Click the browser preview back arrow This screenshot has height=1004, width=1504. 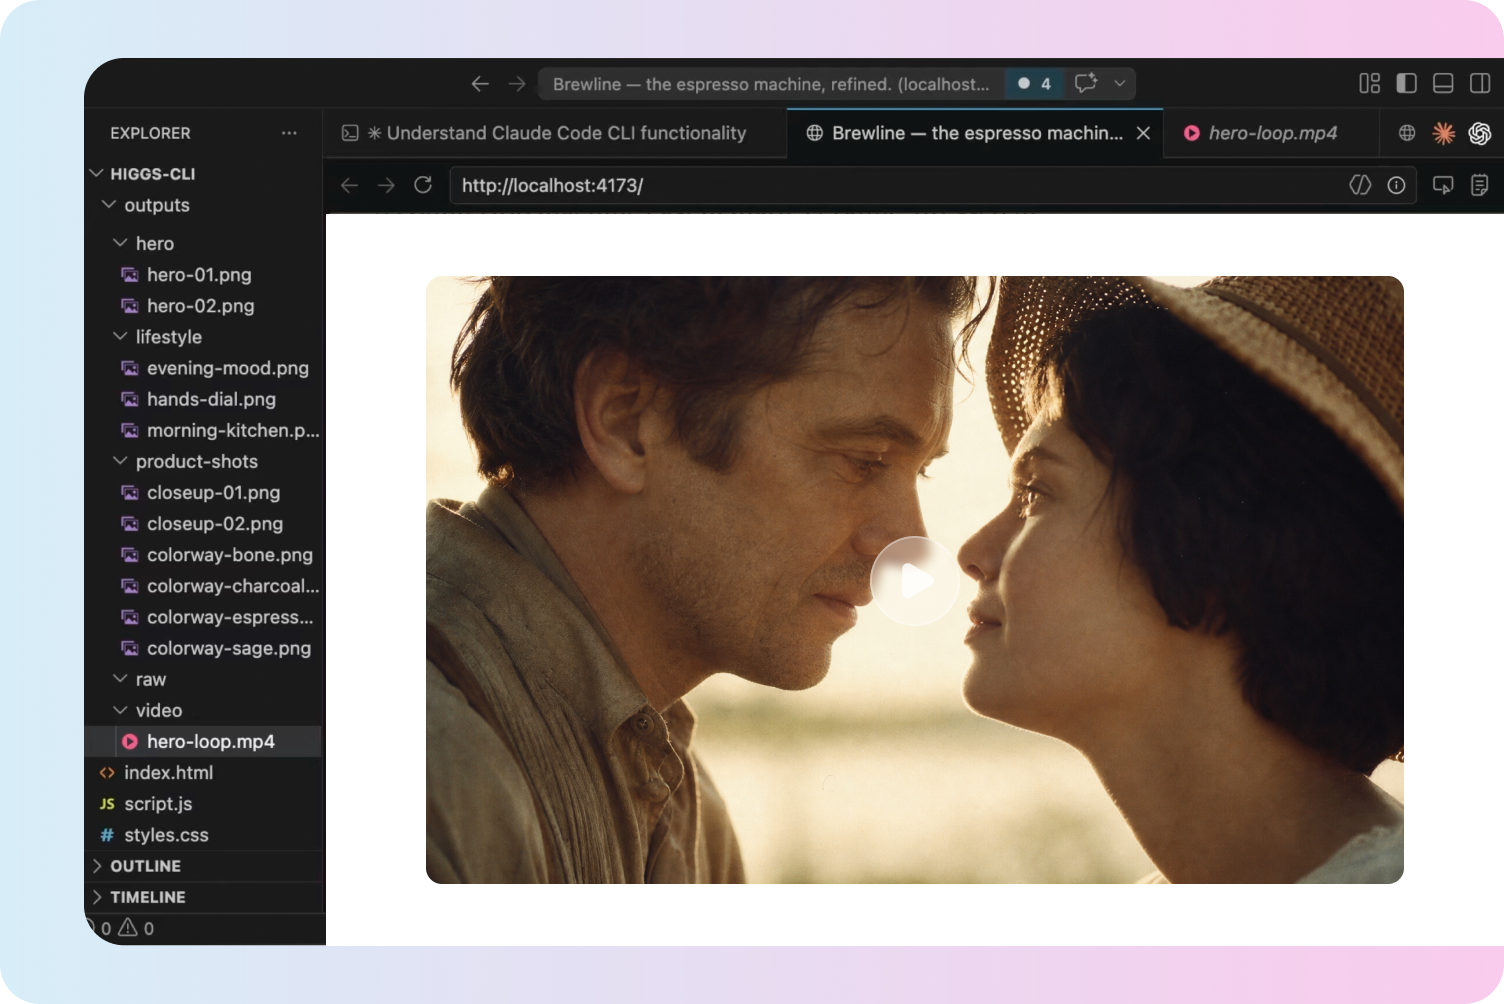point(349,185)
